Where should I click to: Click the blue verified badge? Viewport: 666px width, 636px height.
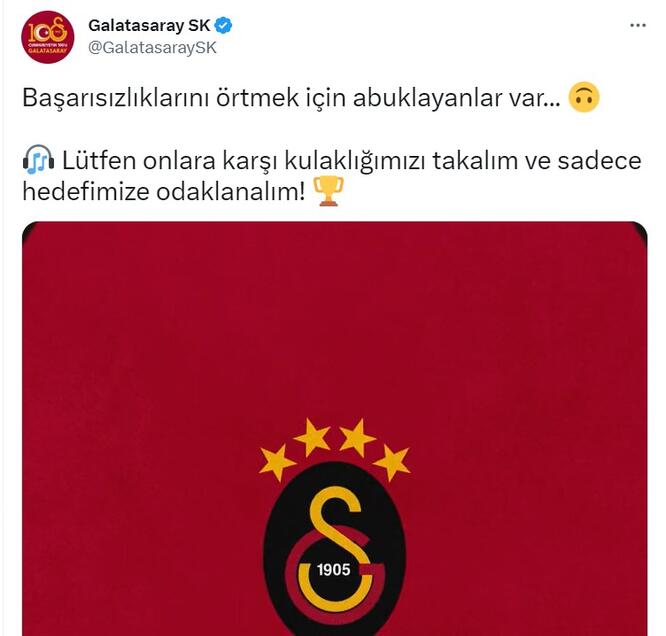pyautogui.click(x=223, y=26)
